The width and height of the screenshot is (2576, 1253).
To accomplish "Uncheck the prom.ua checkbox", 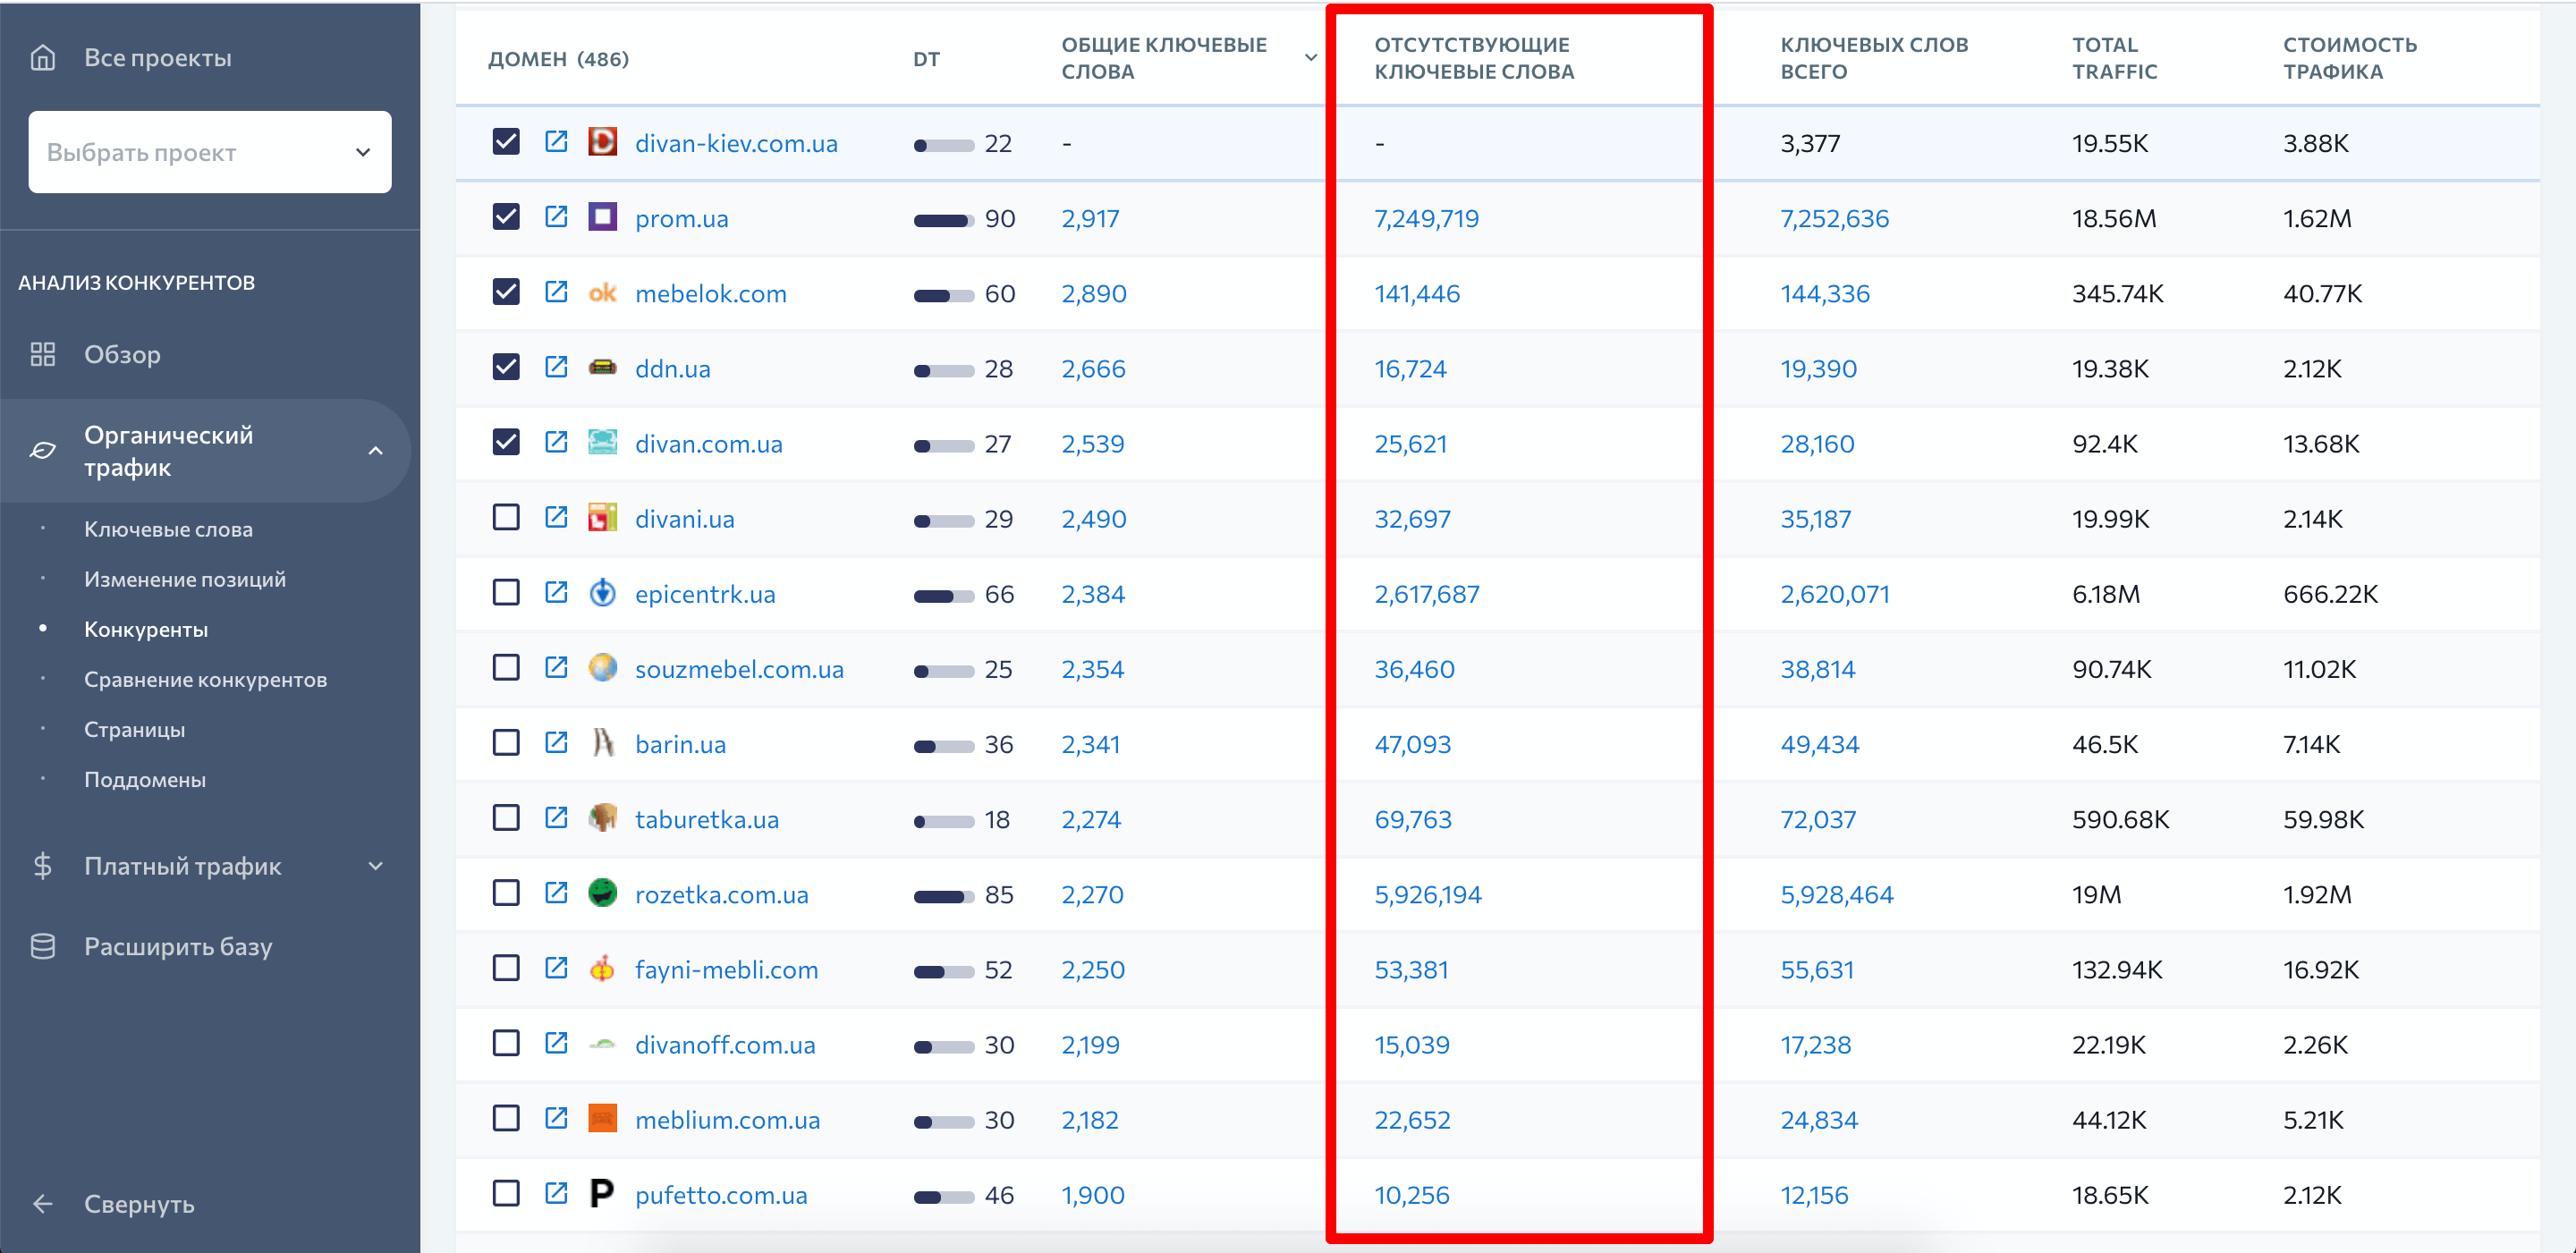I will point(506,217).
